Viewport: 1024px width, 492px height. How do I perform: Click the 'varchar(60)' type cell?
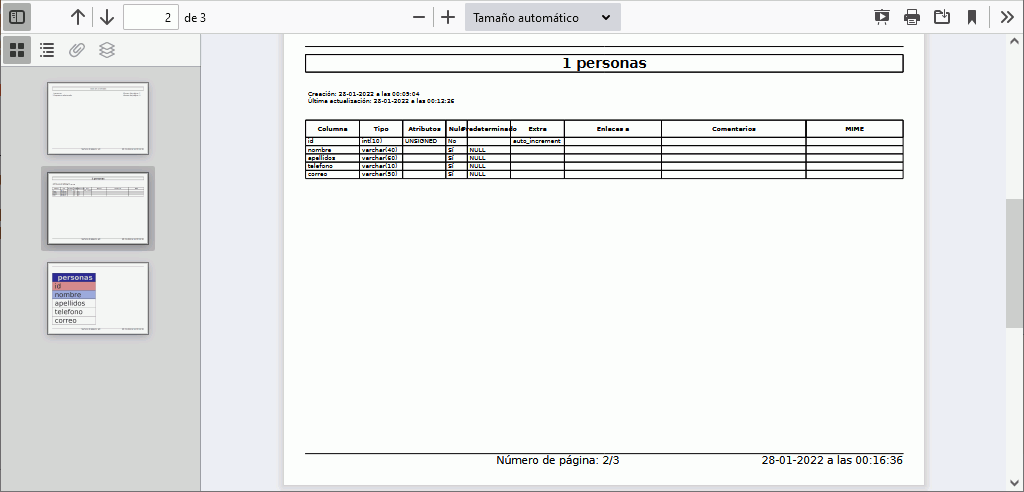tap(381, 158)
